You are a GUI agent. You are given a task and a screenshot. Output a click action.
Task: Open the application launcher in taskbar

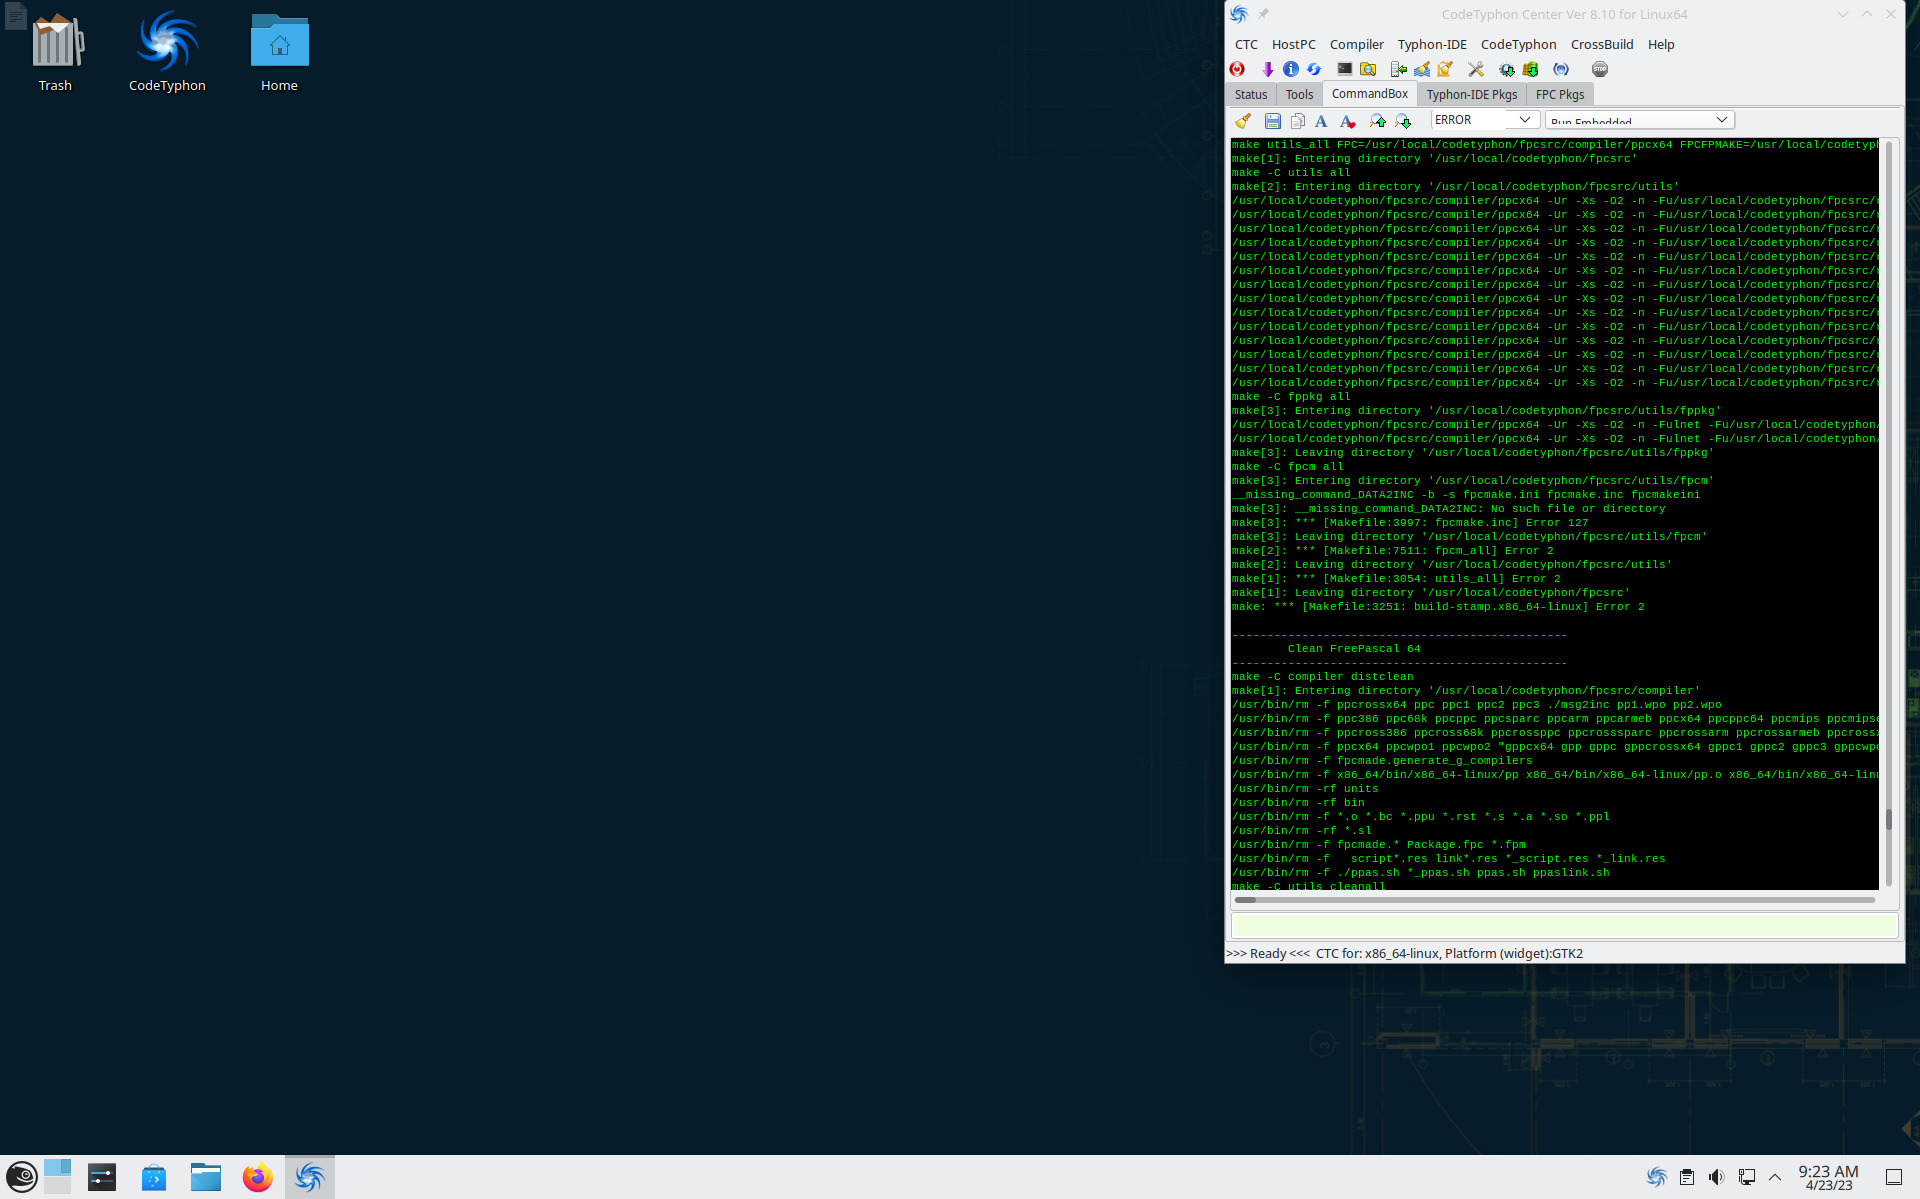pos(22,1177)
